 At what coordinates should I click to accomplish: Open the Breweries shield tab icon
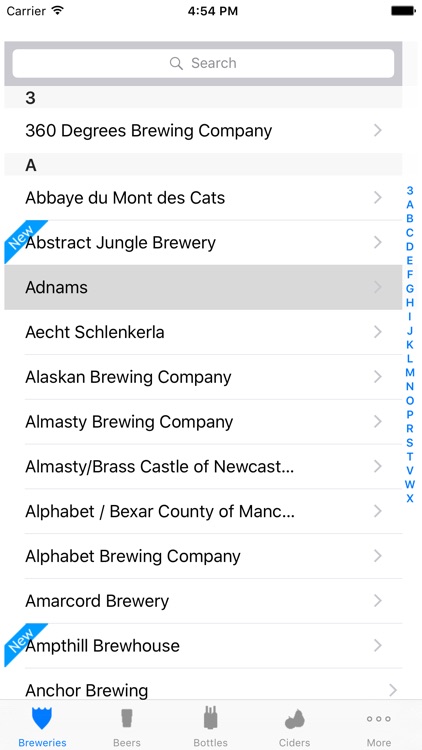[x=42, y=718]
